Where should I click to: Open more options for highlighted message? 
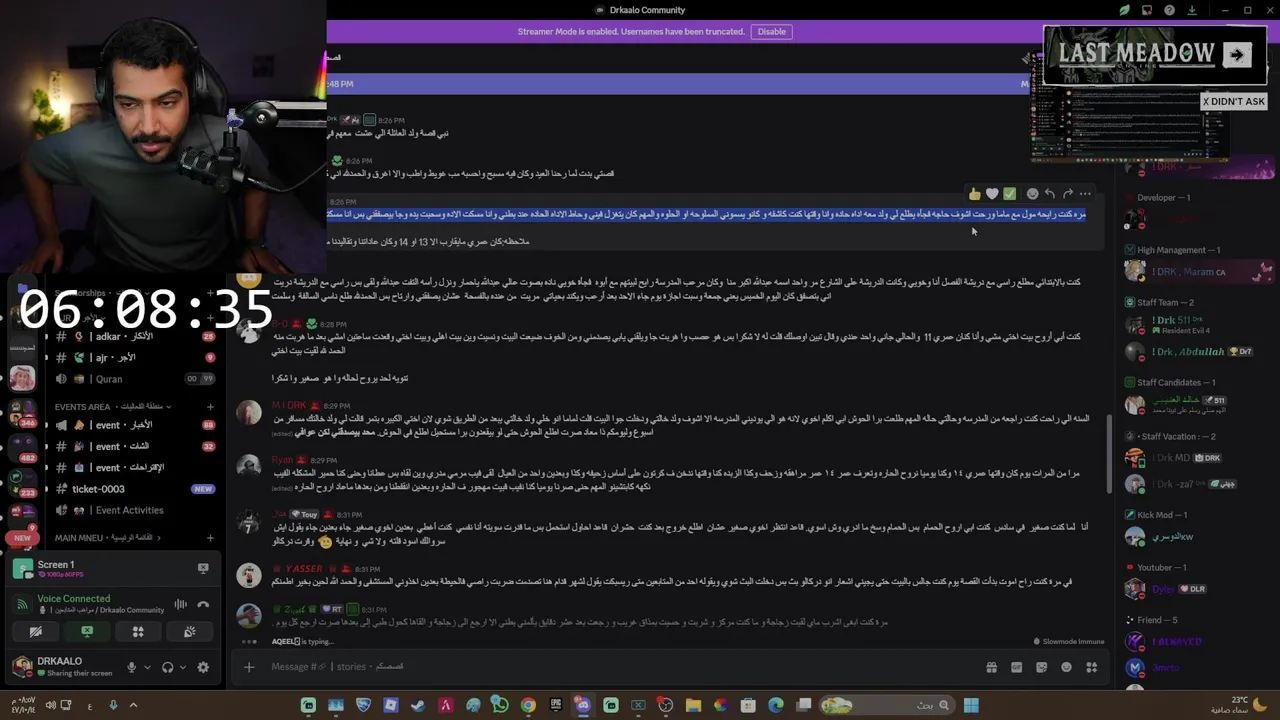[1086, 194]
